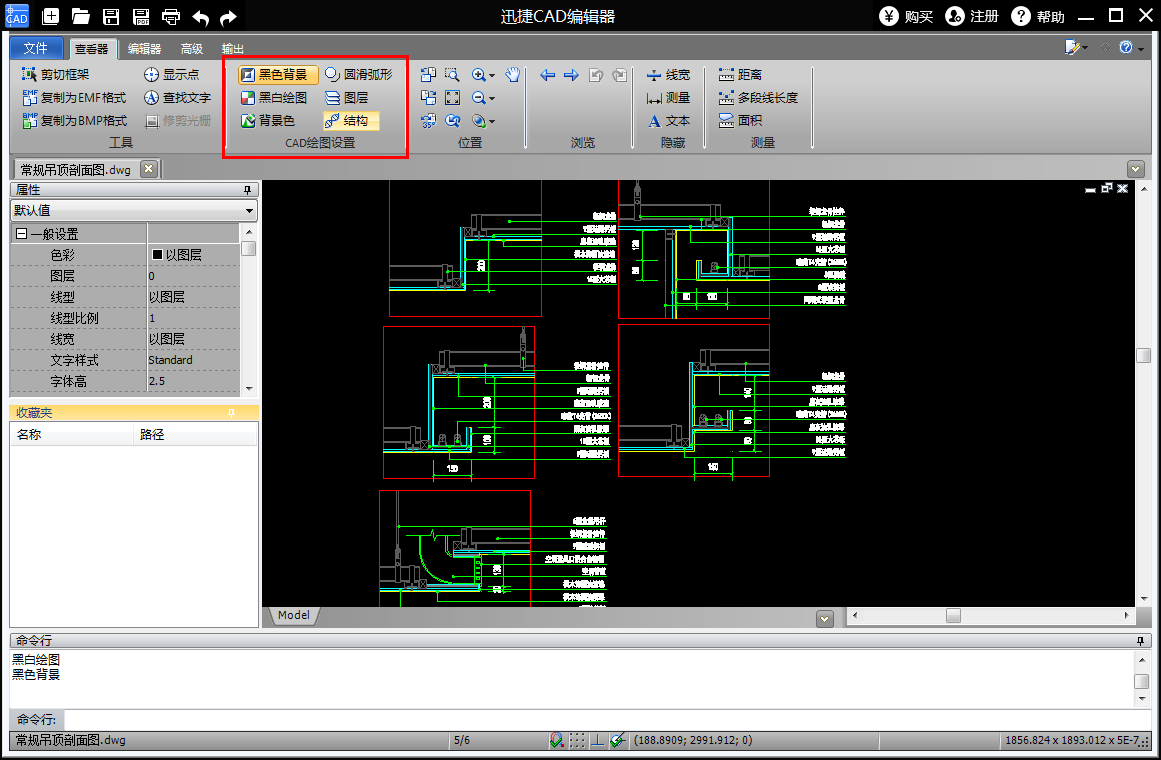Click in the 命令行 input field
The image size is (1161, 760).
600,719
